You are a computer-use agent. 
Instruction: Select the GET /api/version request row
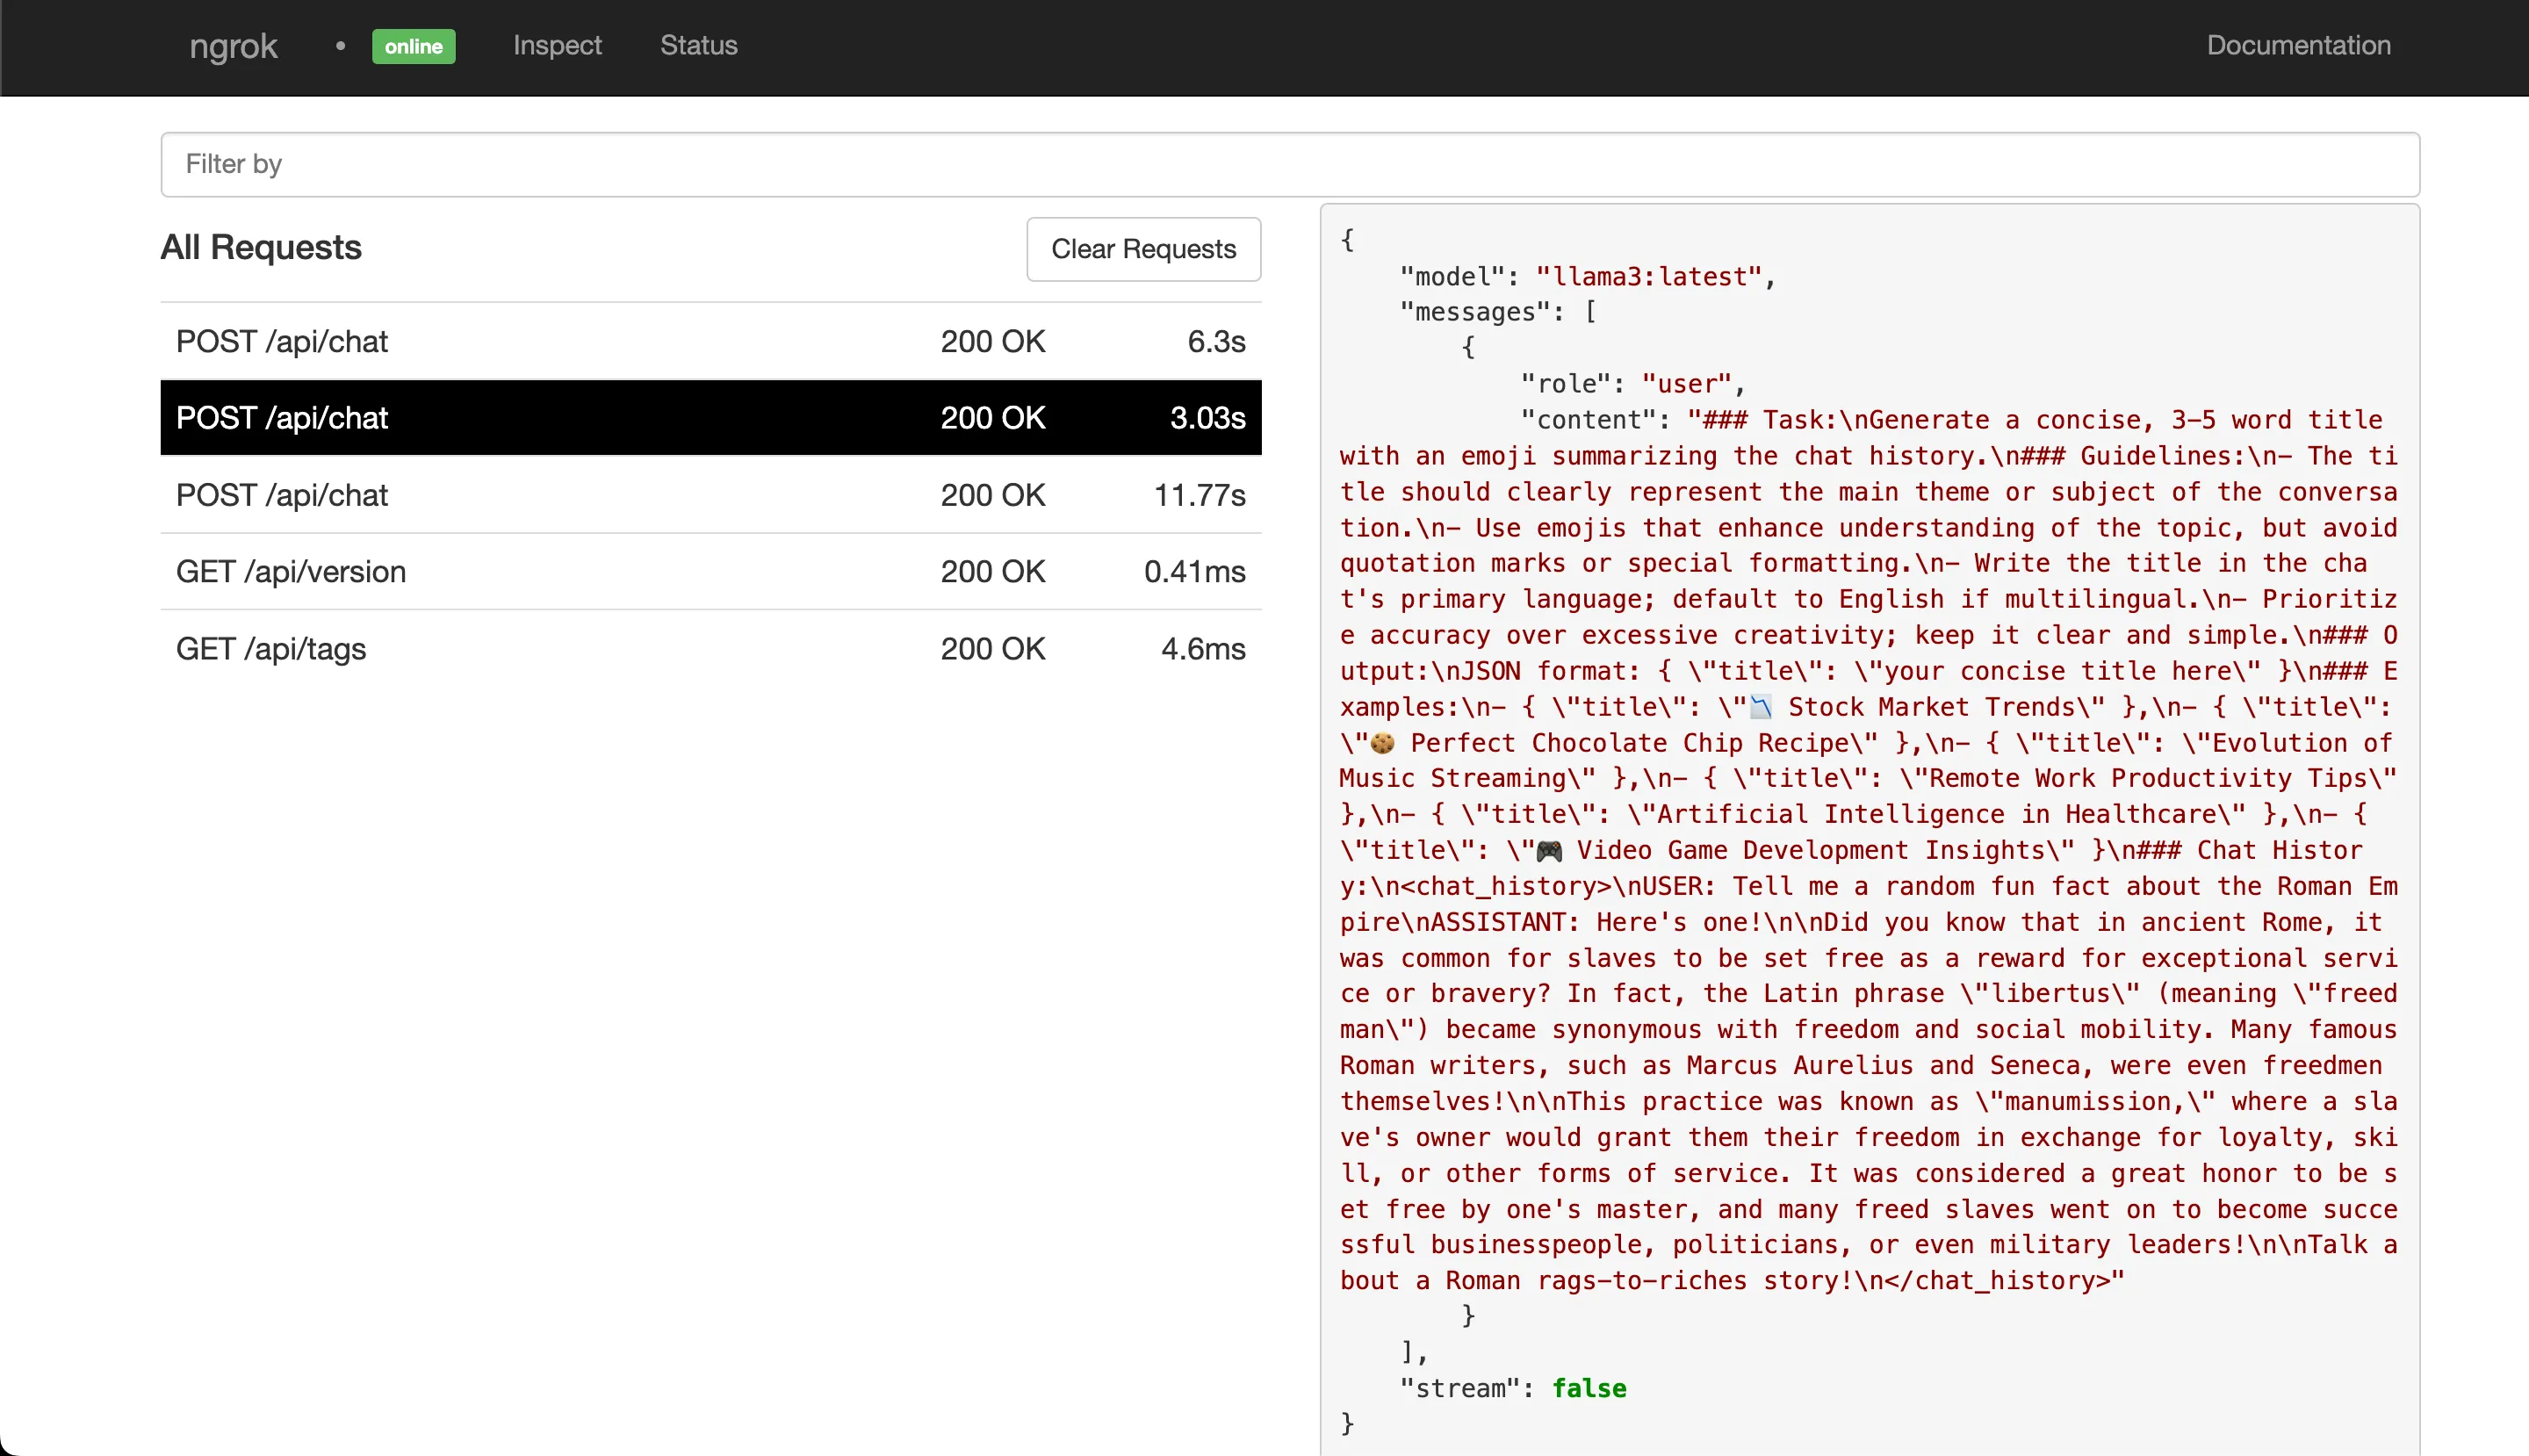click(x=711, y=572)
